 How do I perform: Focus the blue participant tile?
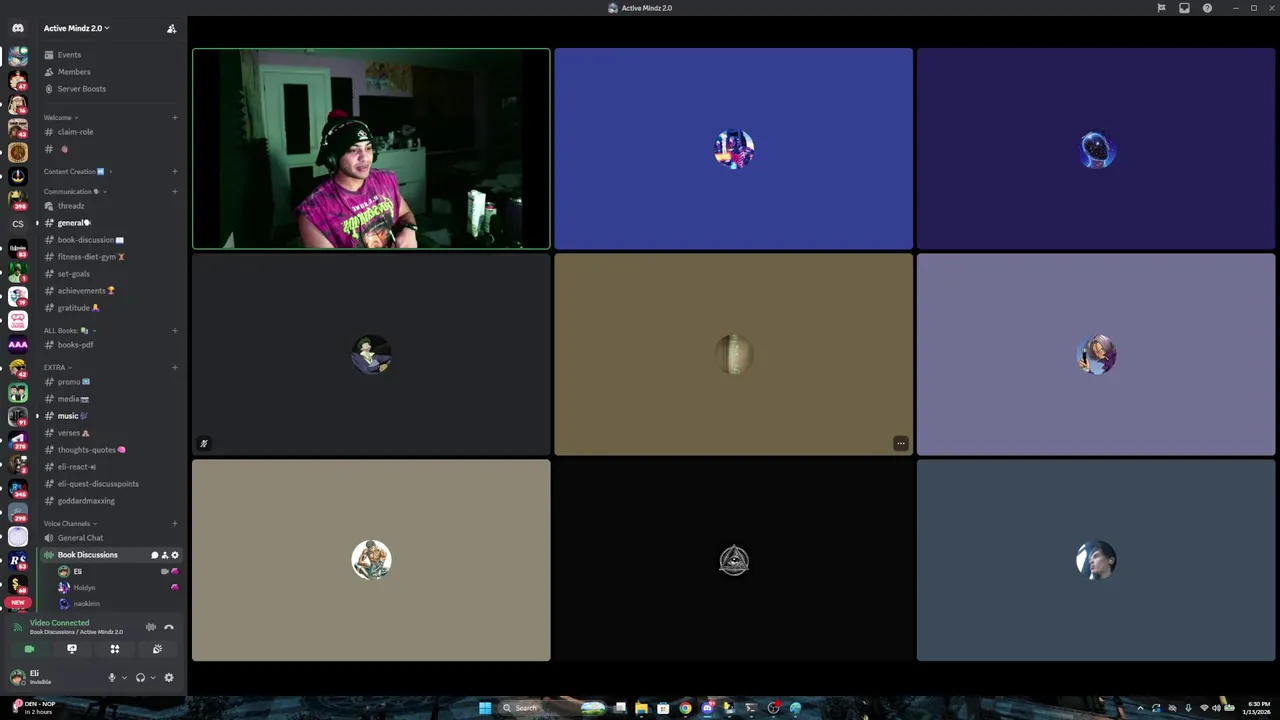coord(733,149)
